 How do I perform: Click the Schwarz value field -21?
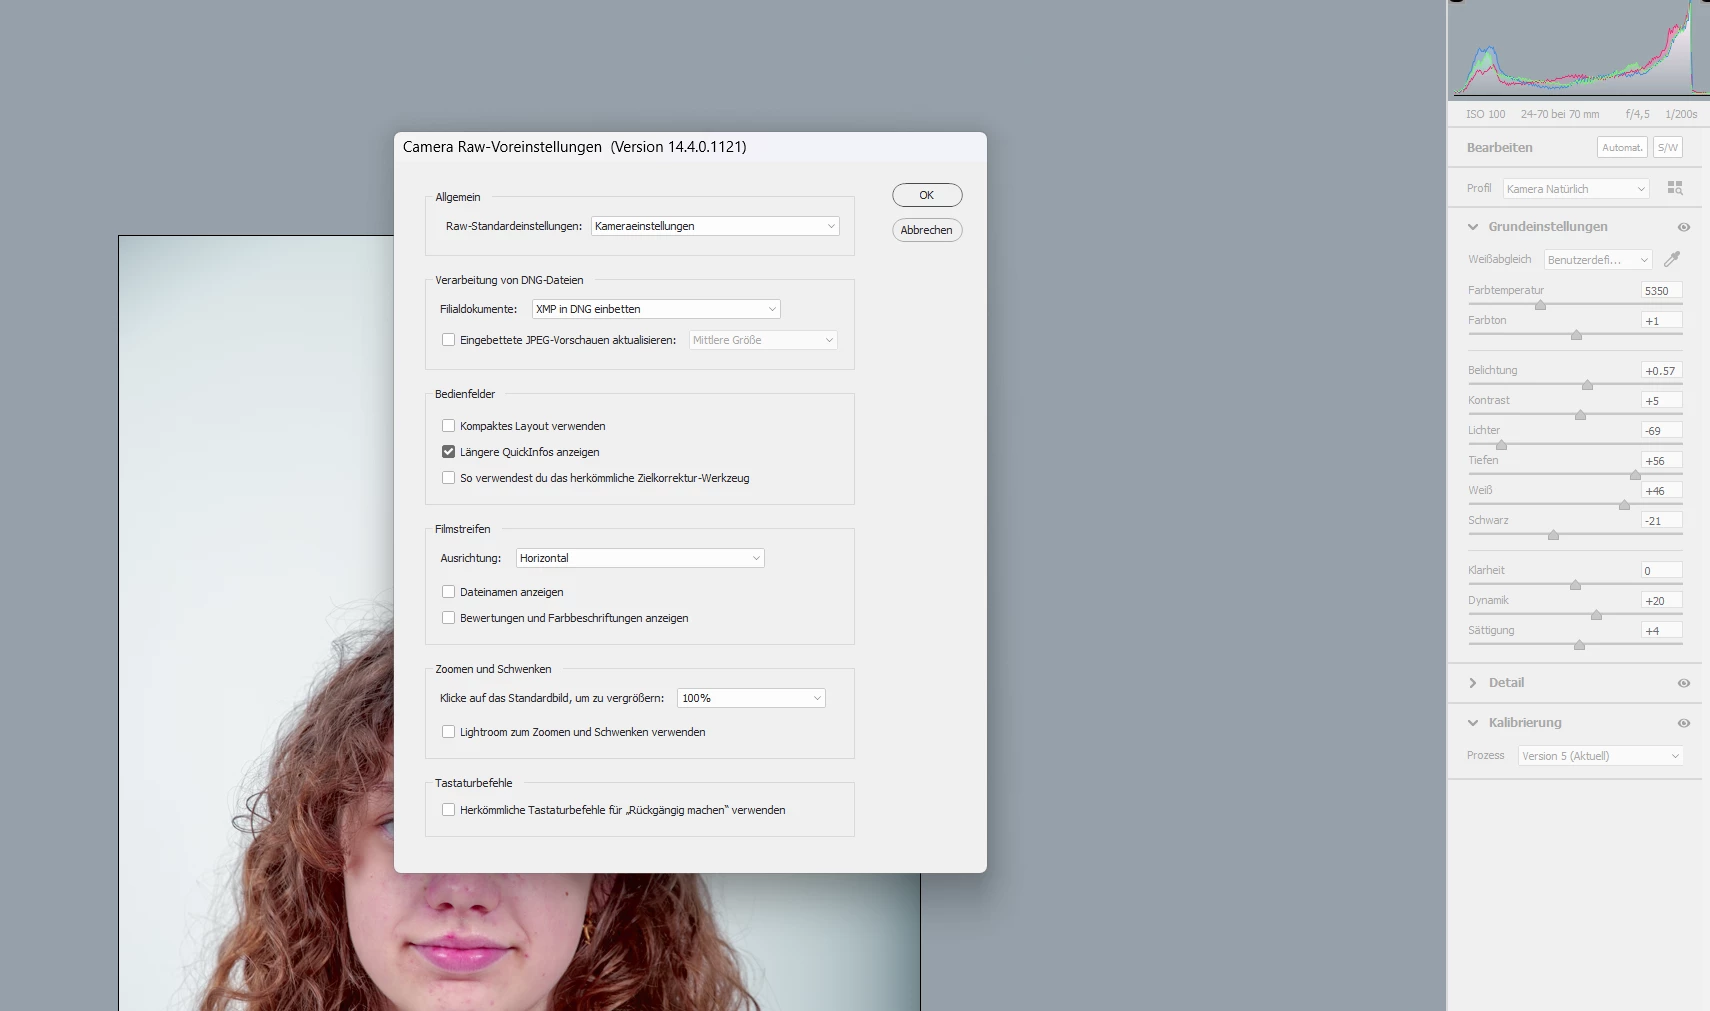coord(1662,521)
